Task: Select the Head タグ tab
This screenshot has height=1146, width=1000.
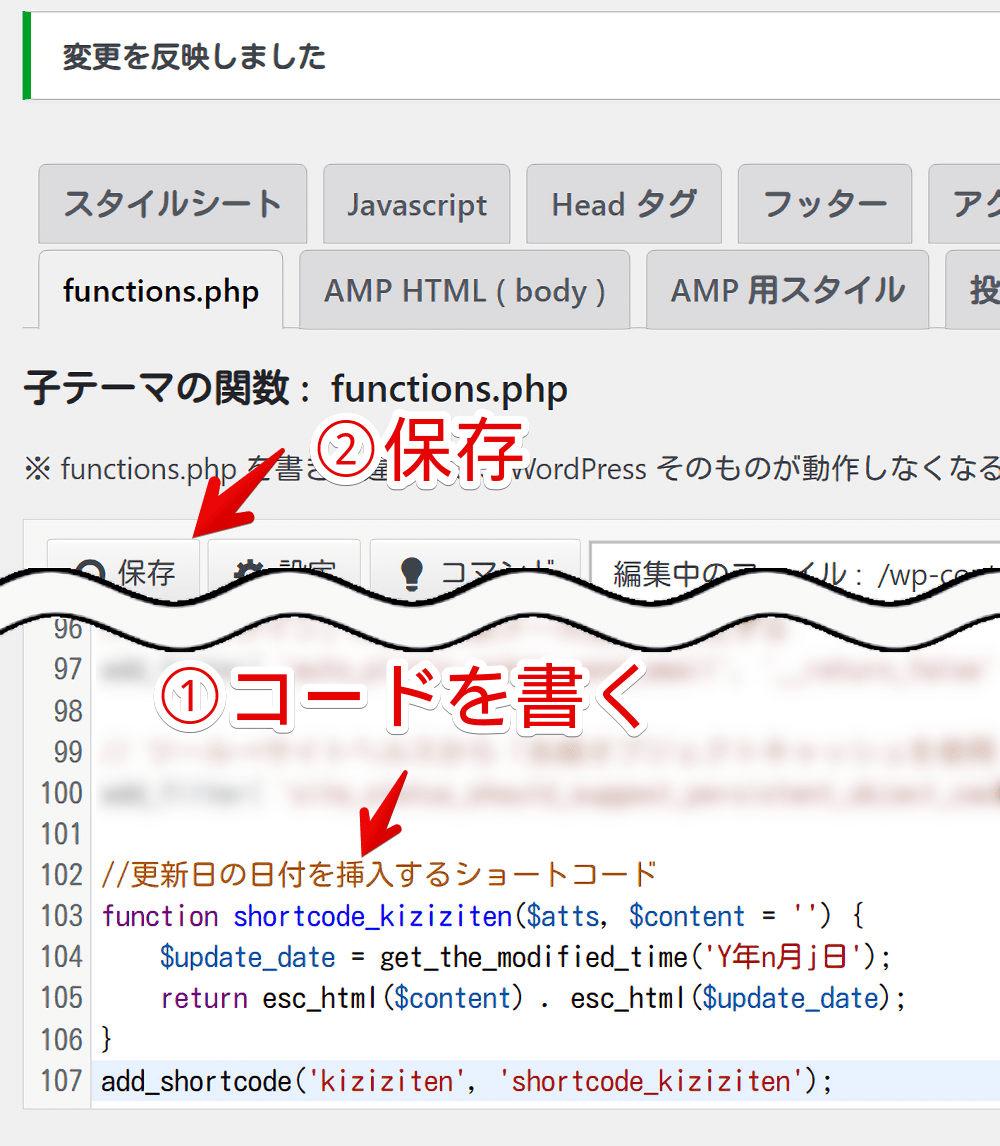Action: pos(624,204)
